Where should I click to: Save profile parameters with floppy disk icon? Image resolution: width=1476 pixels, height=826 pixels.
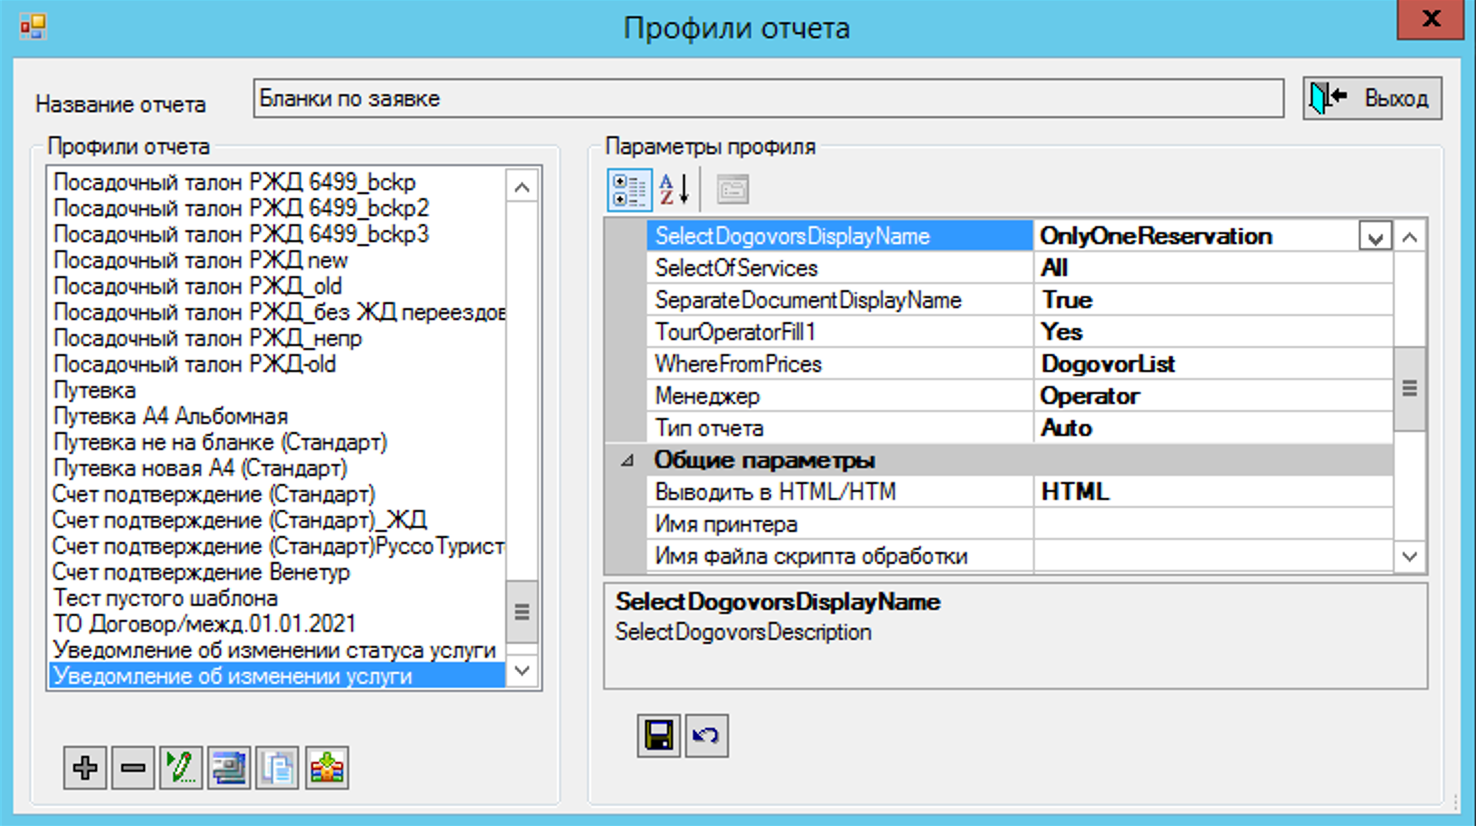(x=659, y=736)
